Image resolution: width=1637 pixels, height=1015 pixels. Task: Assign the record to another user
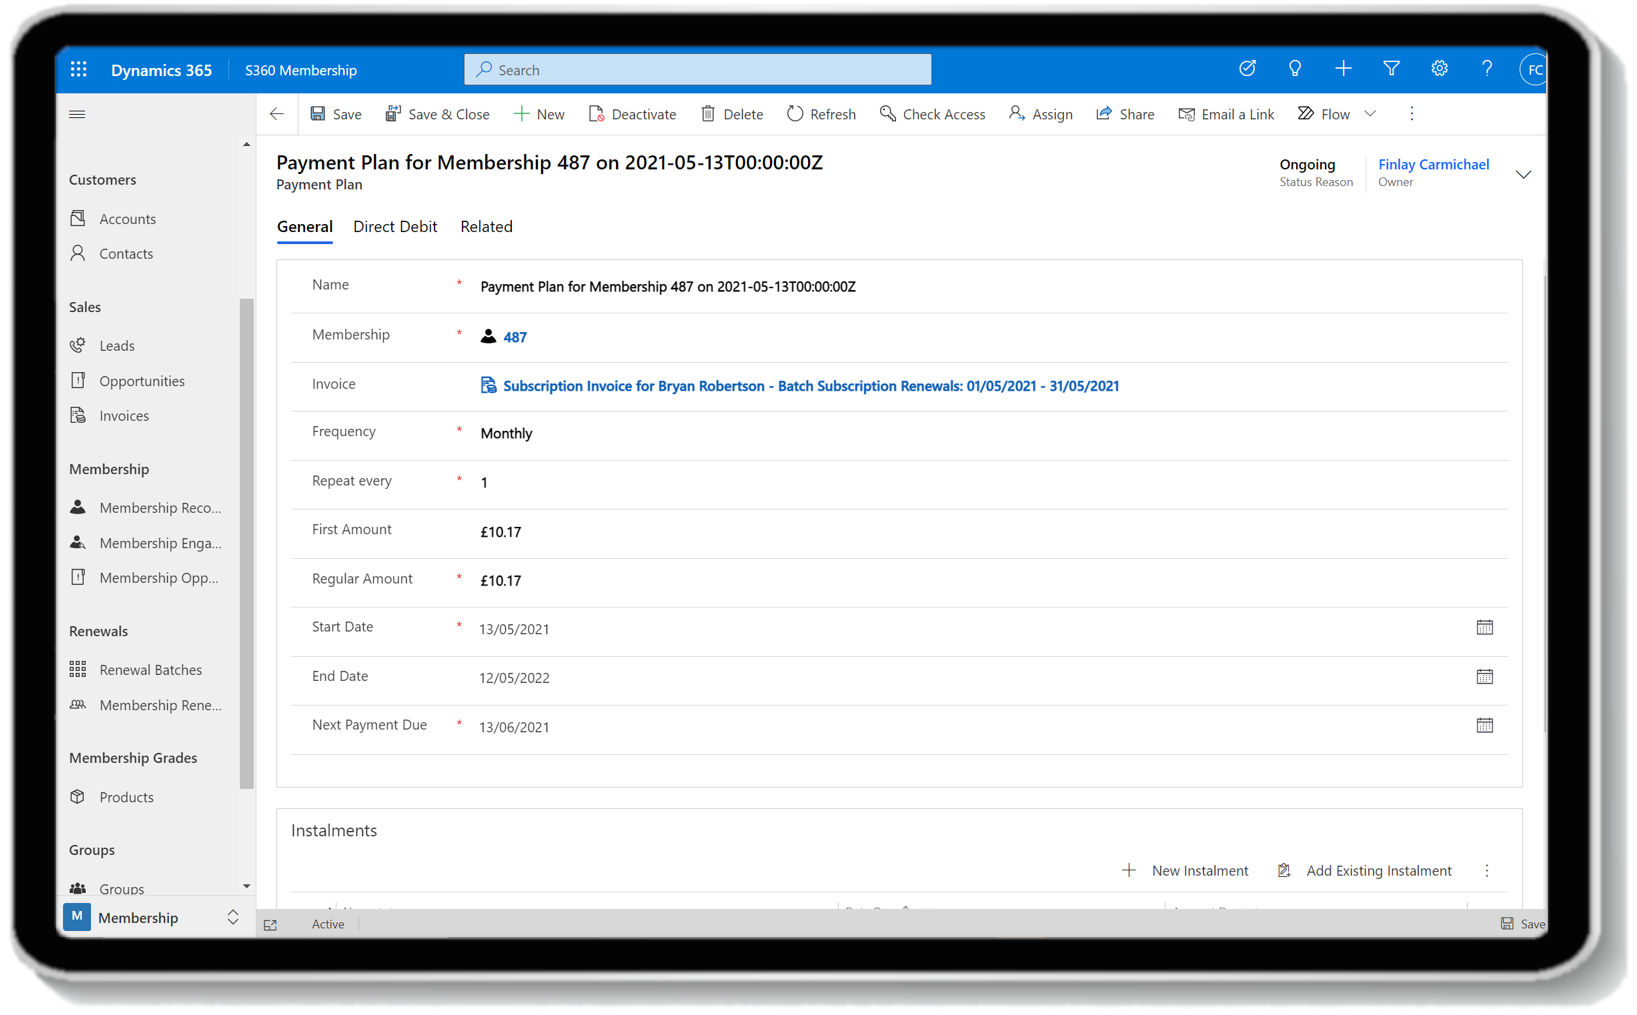coord(1040,114)
